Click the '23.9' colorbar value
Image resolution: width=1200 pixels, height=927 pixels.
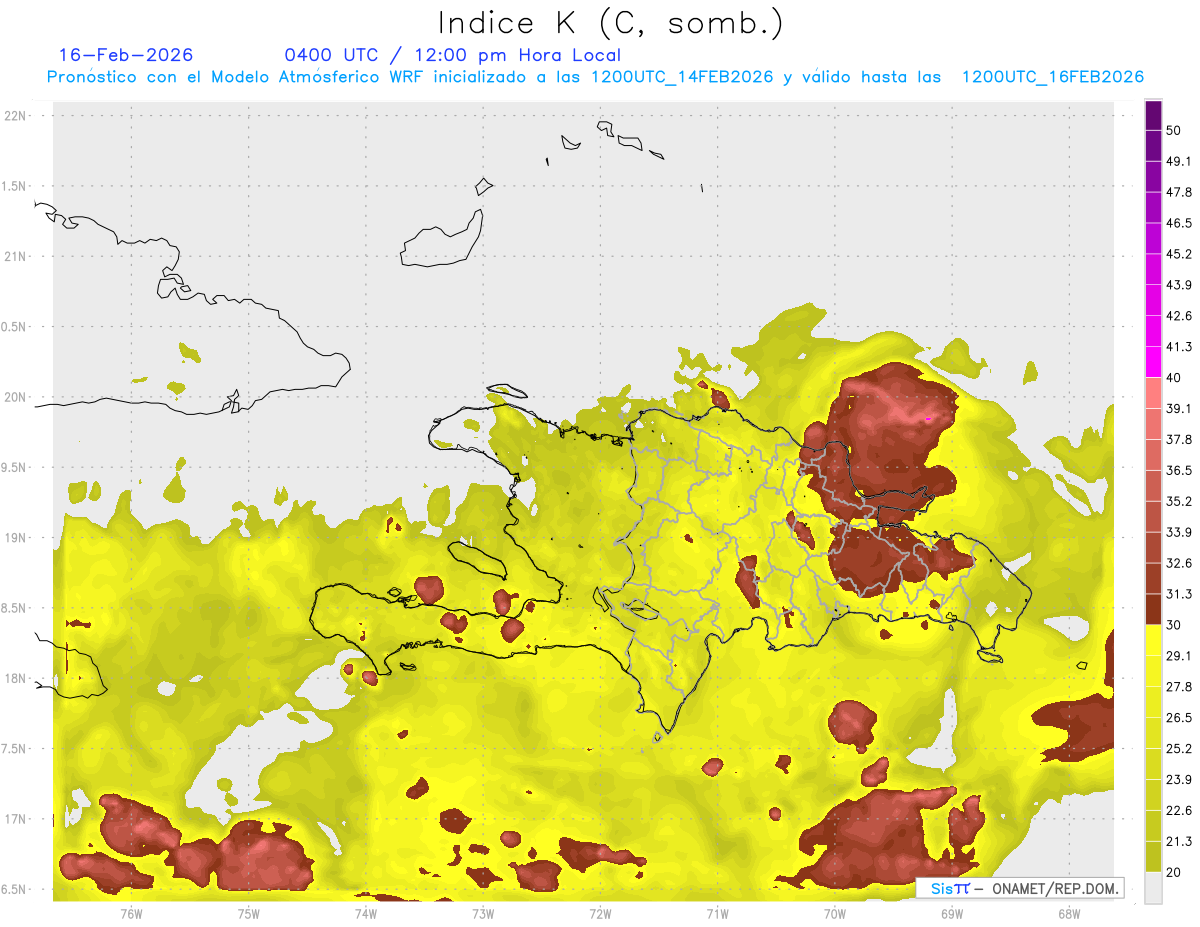(x=1179, y=780)
